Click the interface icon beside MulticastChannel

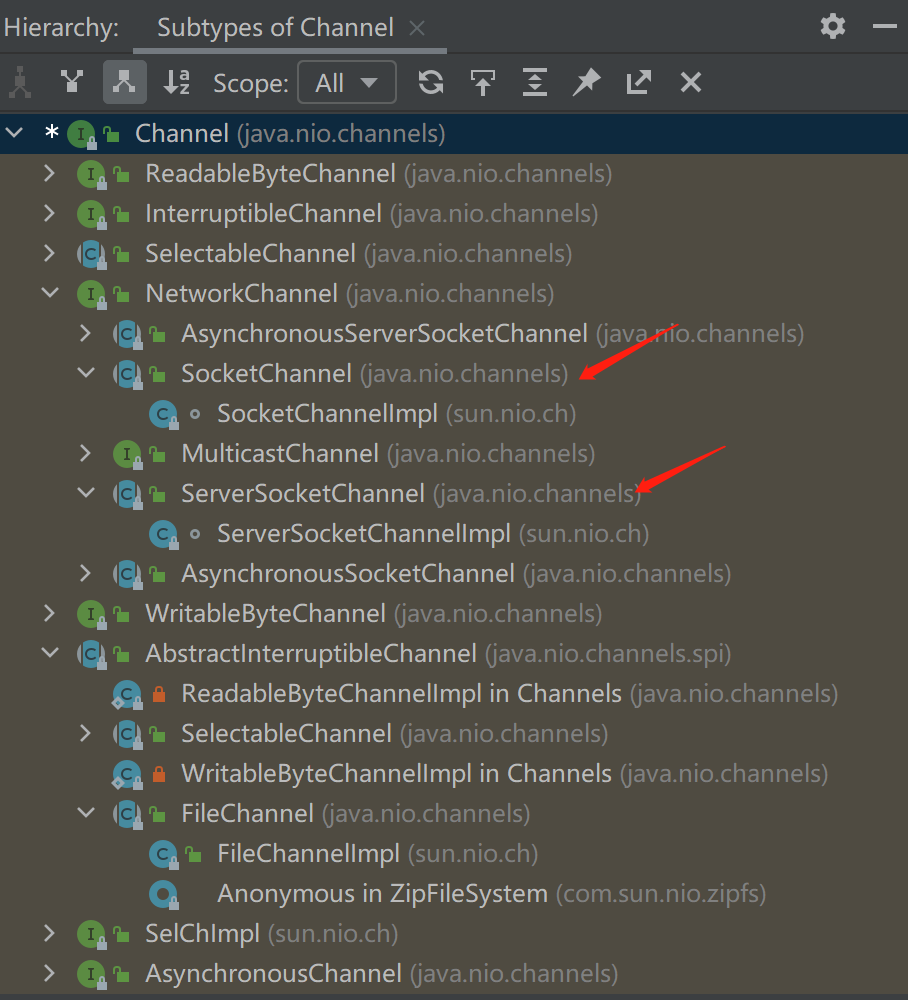127,454
